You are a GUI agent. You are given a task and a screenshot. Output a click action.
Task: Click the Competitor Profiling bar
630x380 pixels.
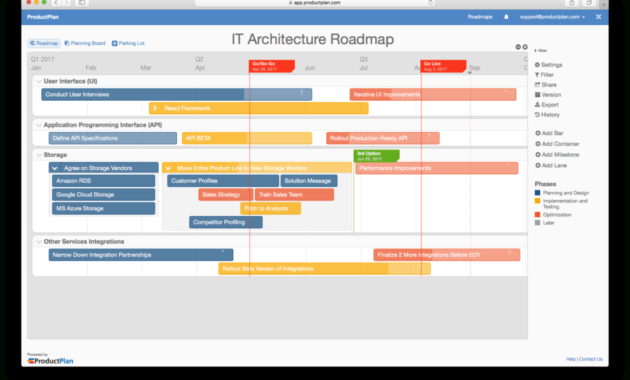226,222
